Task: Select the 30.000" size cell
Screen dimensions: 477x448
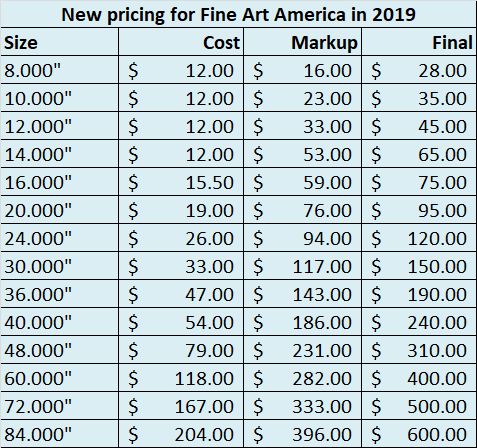Action: (x=60, y=266)
